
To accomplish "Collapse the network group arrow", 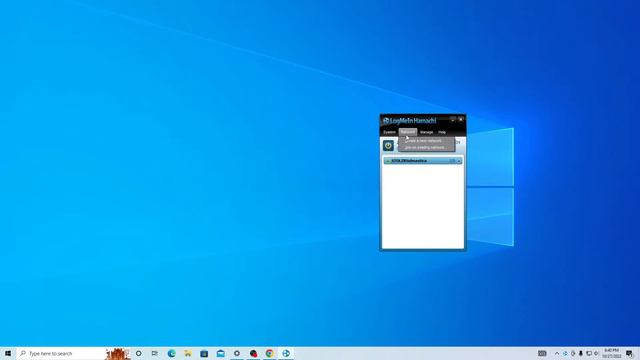I will click(x=459, y=161).
